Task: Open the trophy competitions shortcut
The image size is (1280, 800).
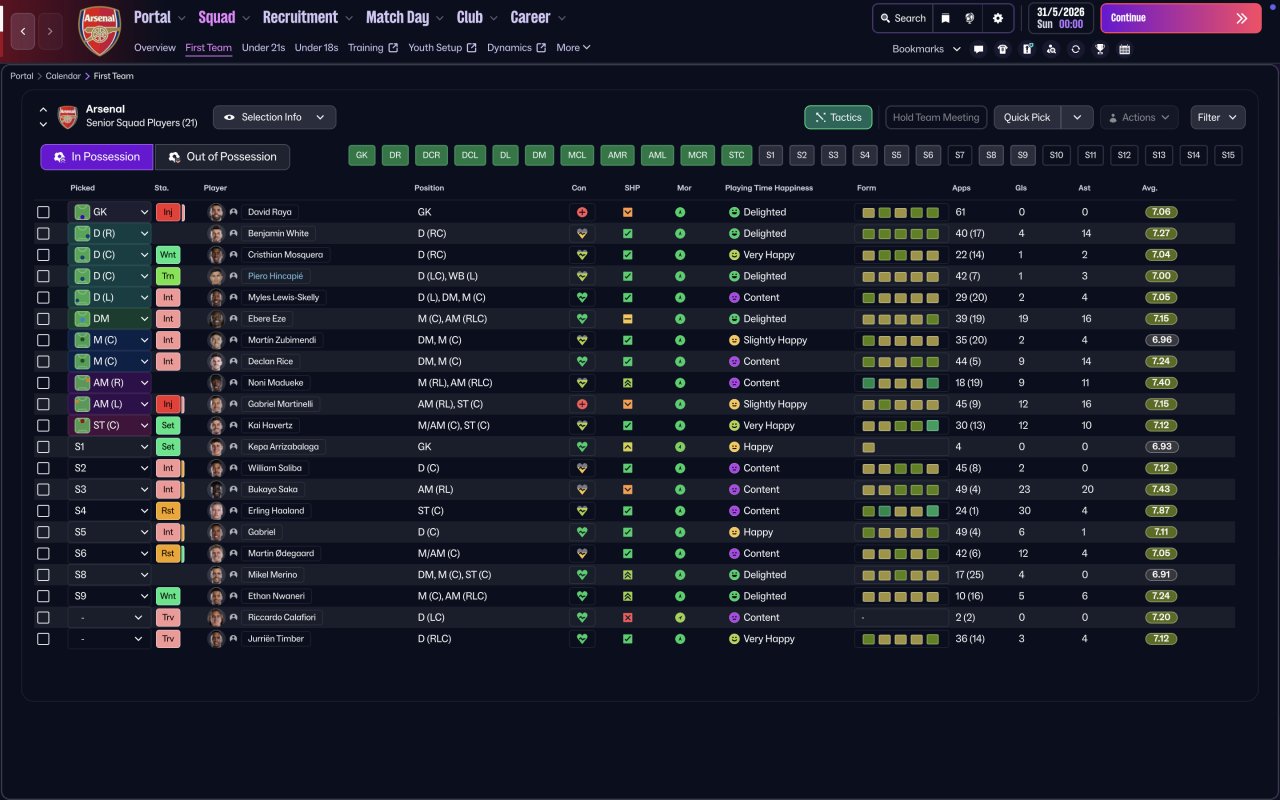Action: (1100, 49)
